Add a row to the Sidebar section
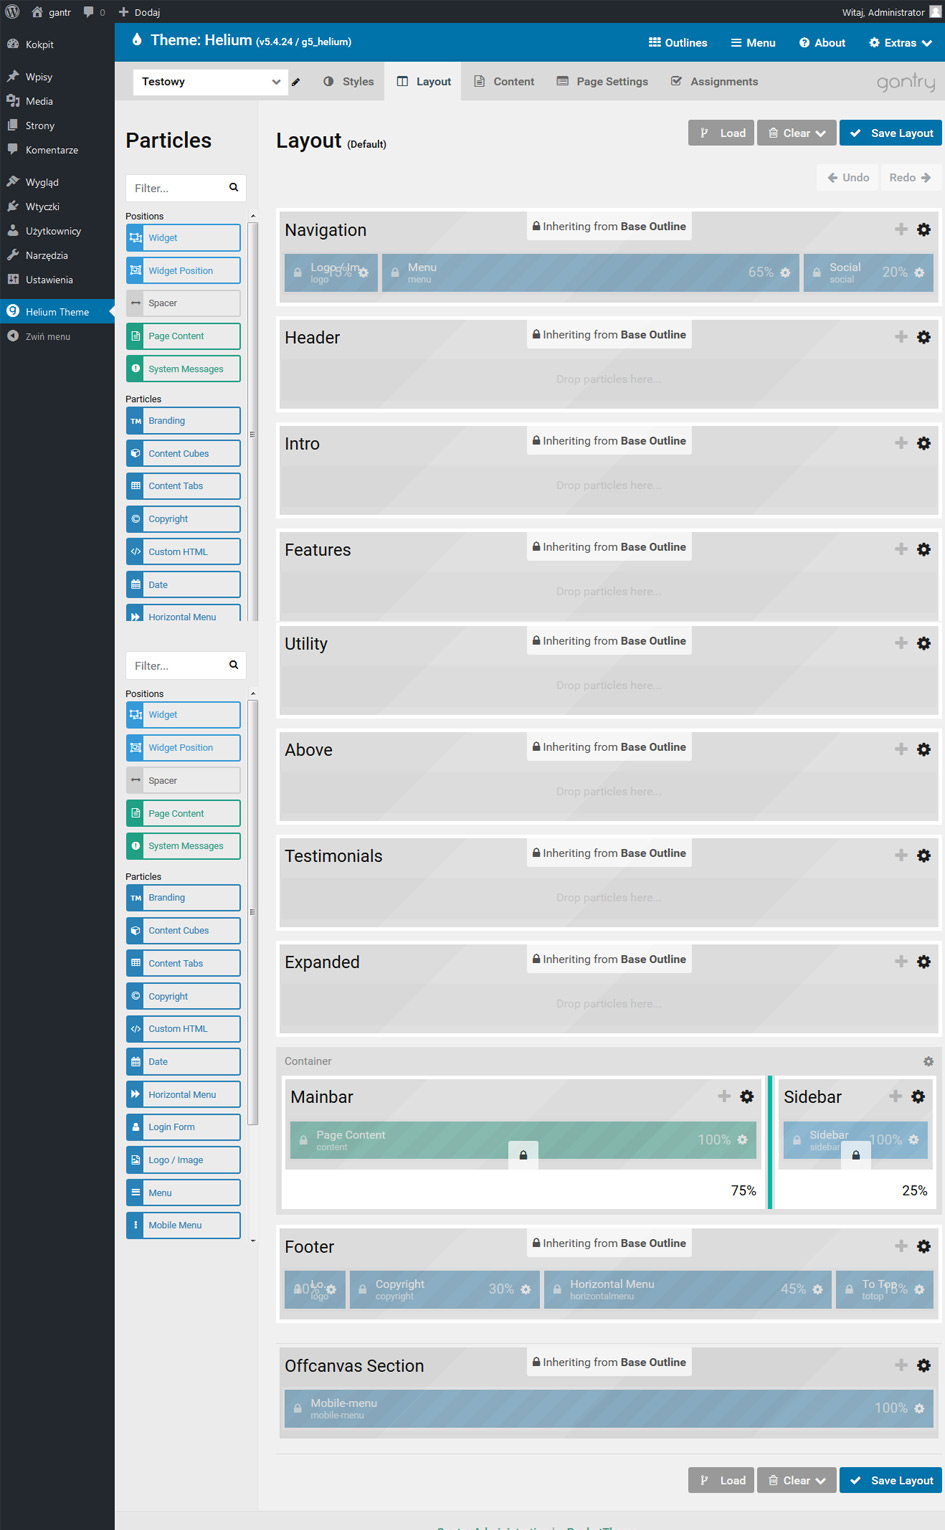945x1530 pixels. [x=895, y=1097]
